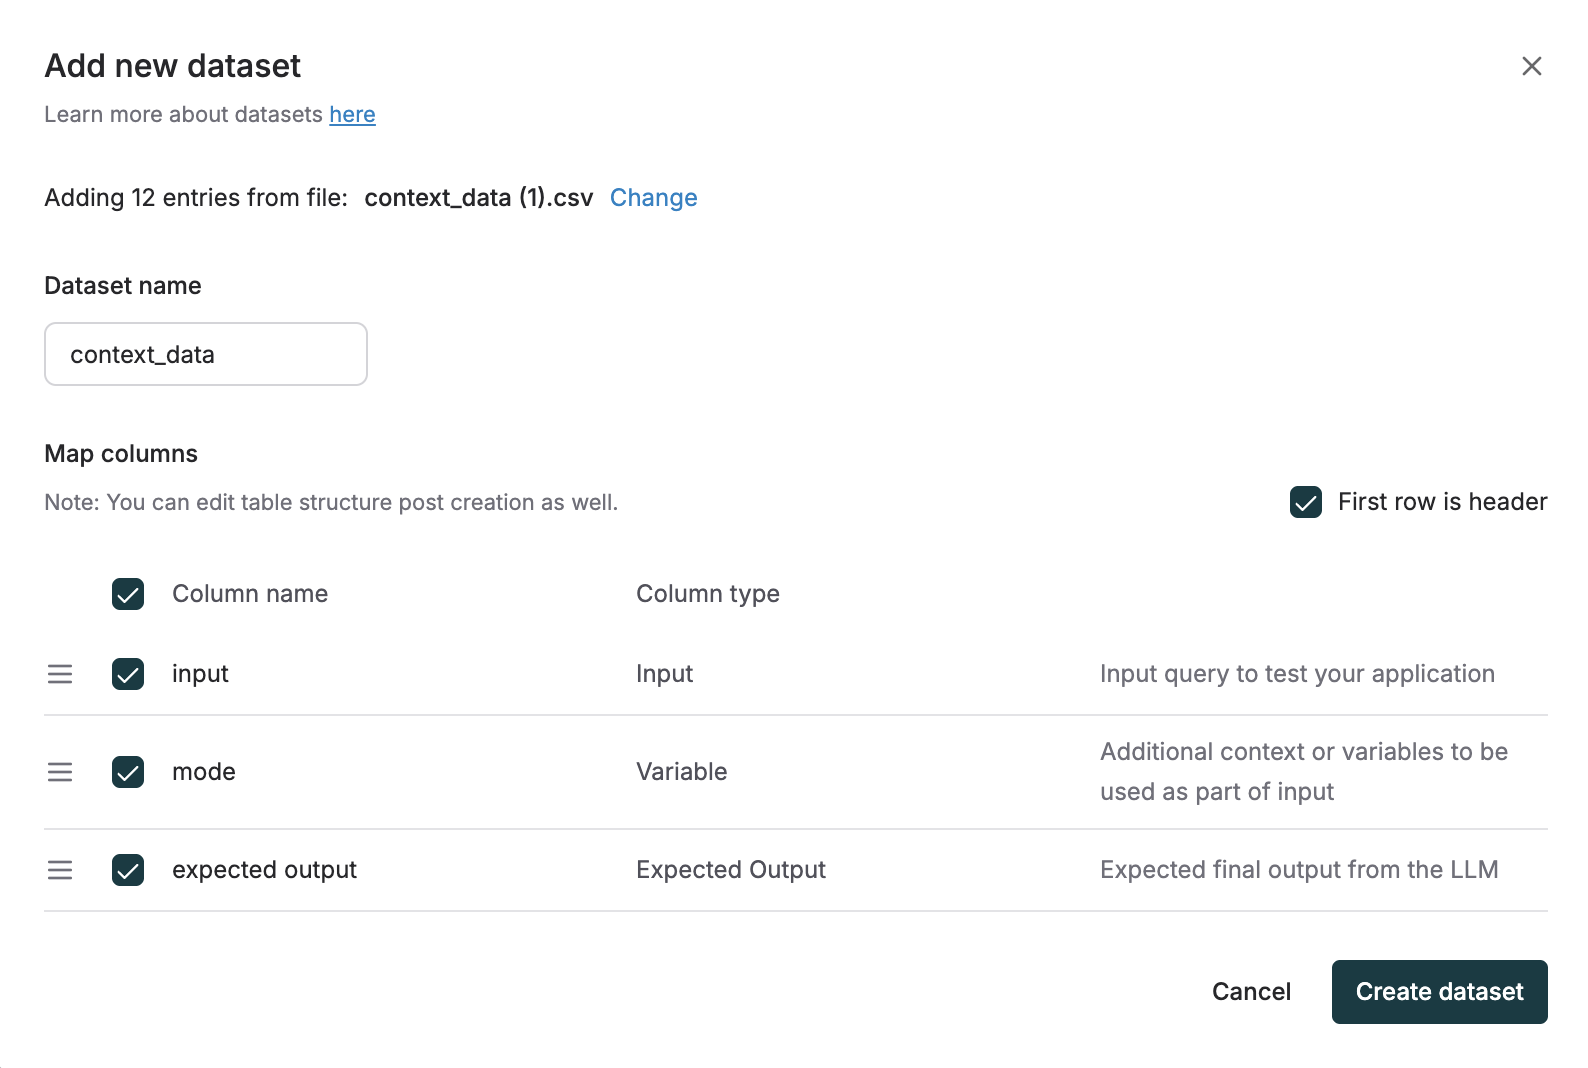Viewport: 1588px width, 1068px height.
Task: Disable the mode column checkbox
Action: click(127, 772)
